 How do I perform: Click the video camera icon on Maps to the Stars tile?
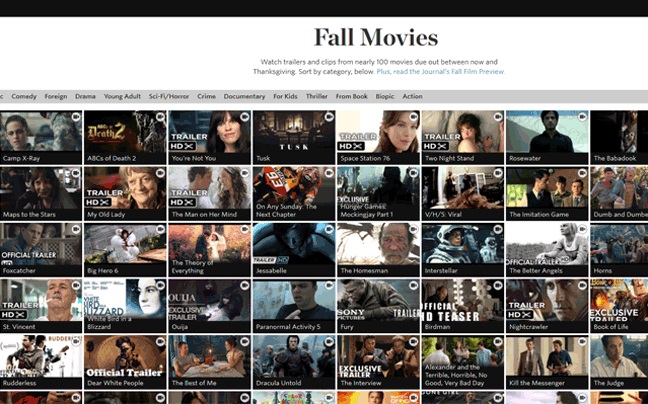76,173
